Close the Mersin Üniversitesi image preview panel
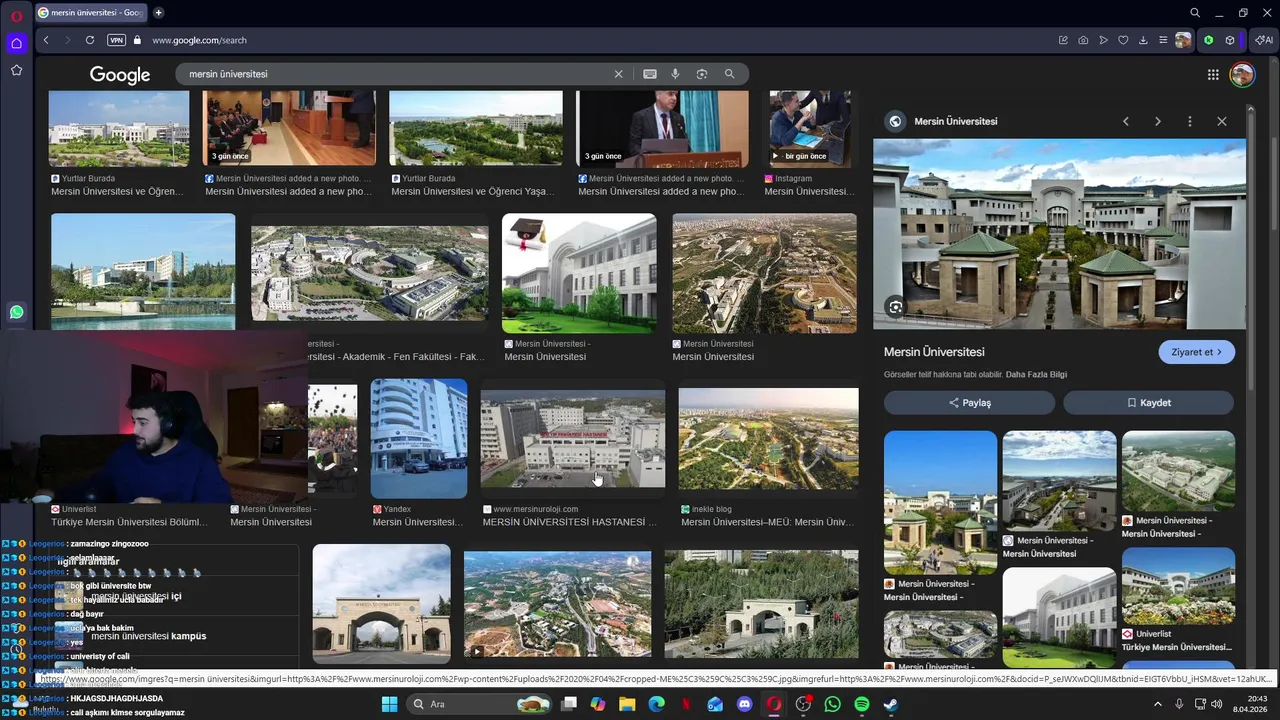The image size is (1280, 720). pos(1222,121)
